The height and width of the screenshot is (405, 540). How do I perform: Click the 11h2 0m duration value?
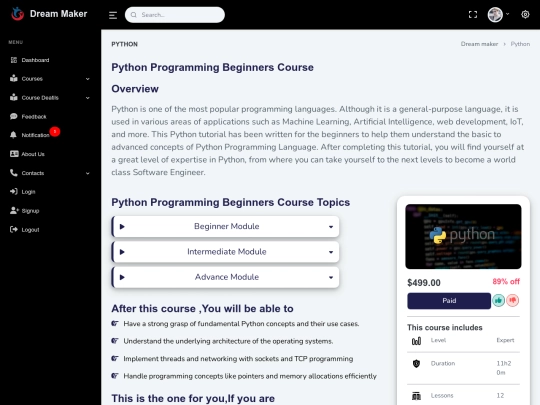point(503,368)
